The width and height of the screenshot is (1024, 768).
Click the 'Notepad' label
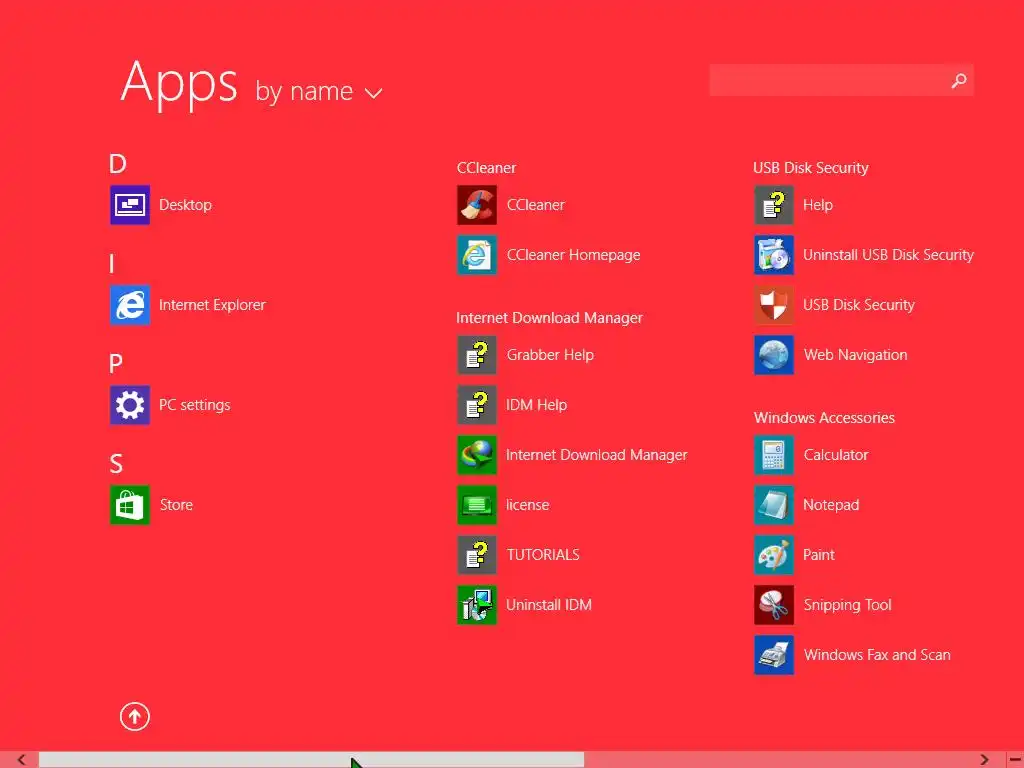pos(831,505)
